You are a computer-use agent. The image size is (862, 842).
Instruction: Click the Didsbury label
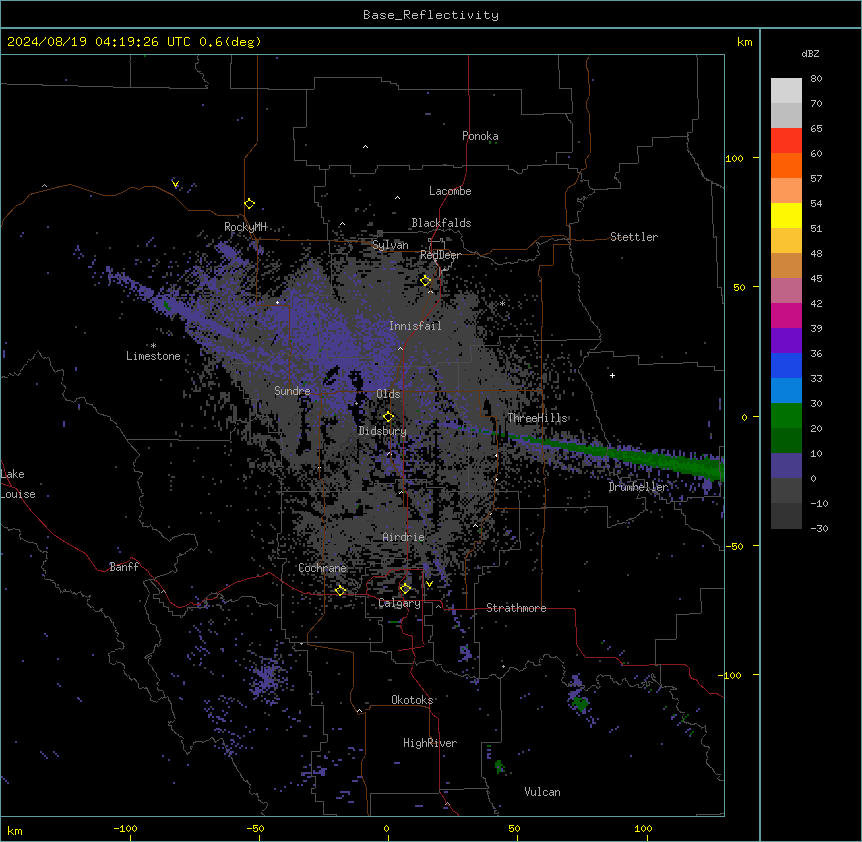point(383,431)
